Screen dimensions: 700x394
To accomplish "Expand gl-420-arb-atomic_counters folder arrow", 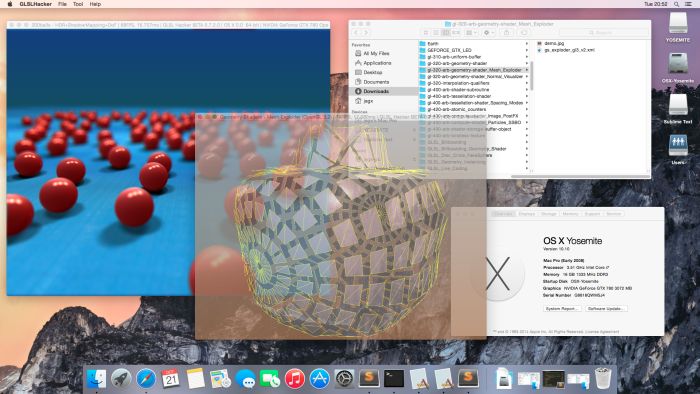I will (x=526, y=109).
